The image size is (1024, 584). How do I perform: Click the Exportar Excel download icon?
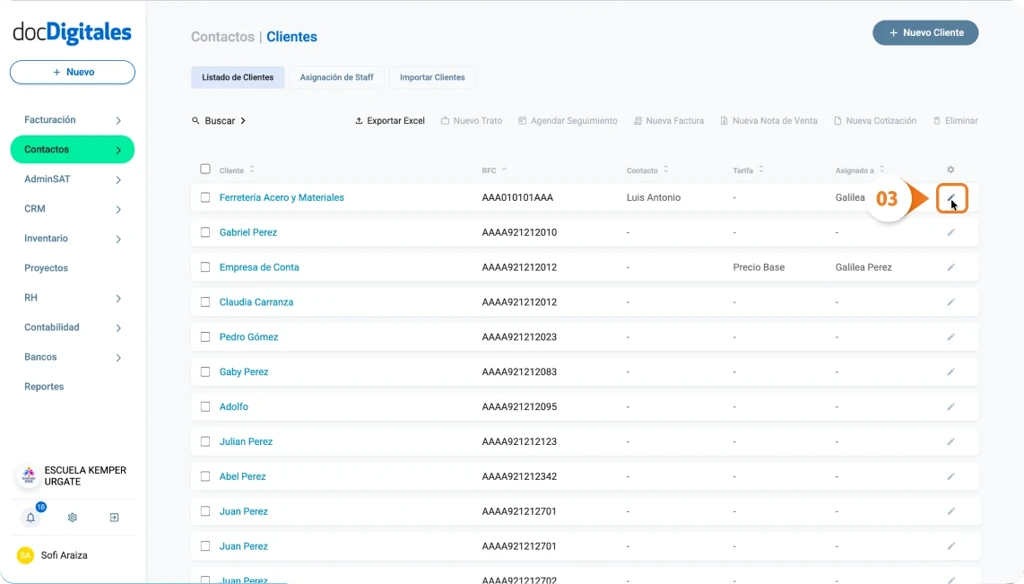[x=357, y=120]
